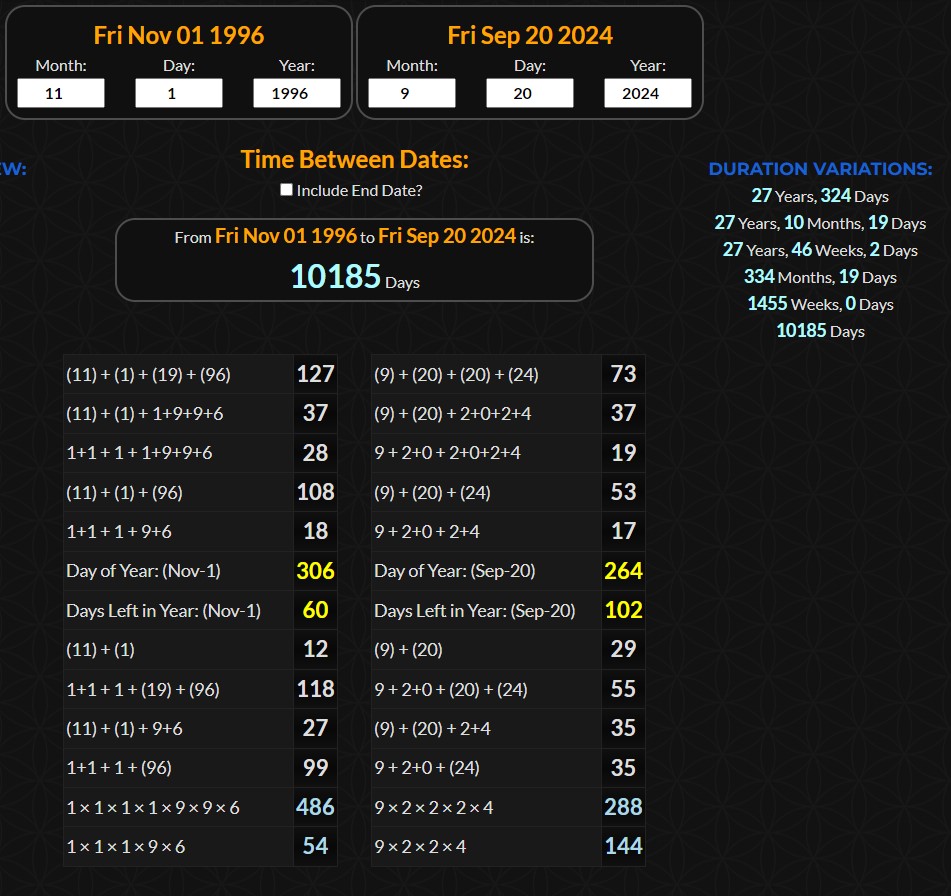Select the 27 Years, 324 Days variation
951x896 pixels.
tap(820, 196)
